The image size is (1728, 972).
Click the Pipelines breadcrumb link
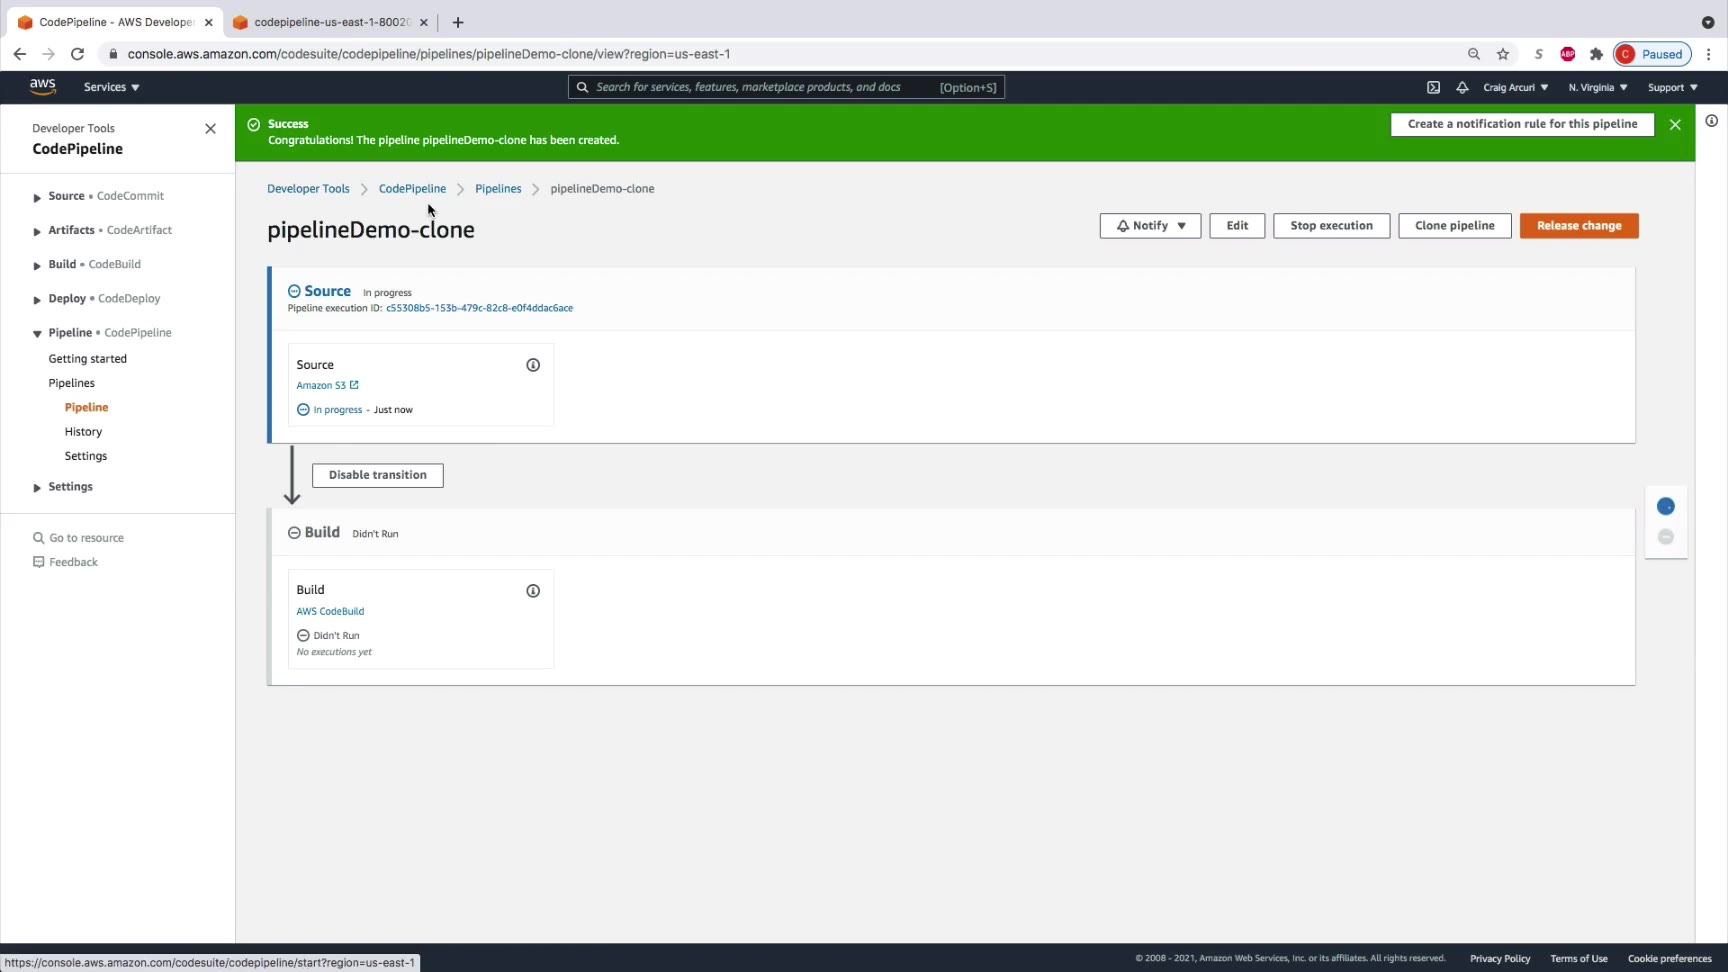pos(498,189)
